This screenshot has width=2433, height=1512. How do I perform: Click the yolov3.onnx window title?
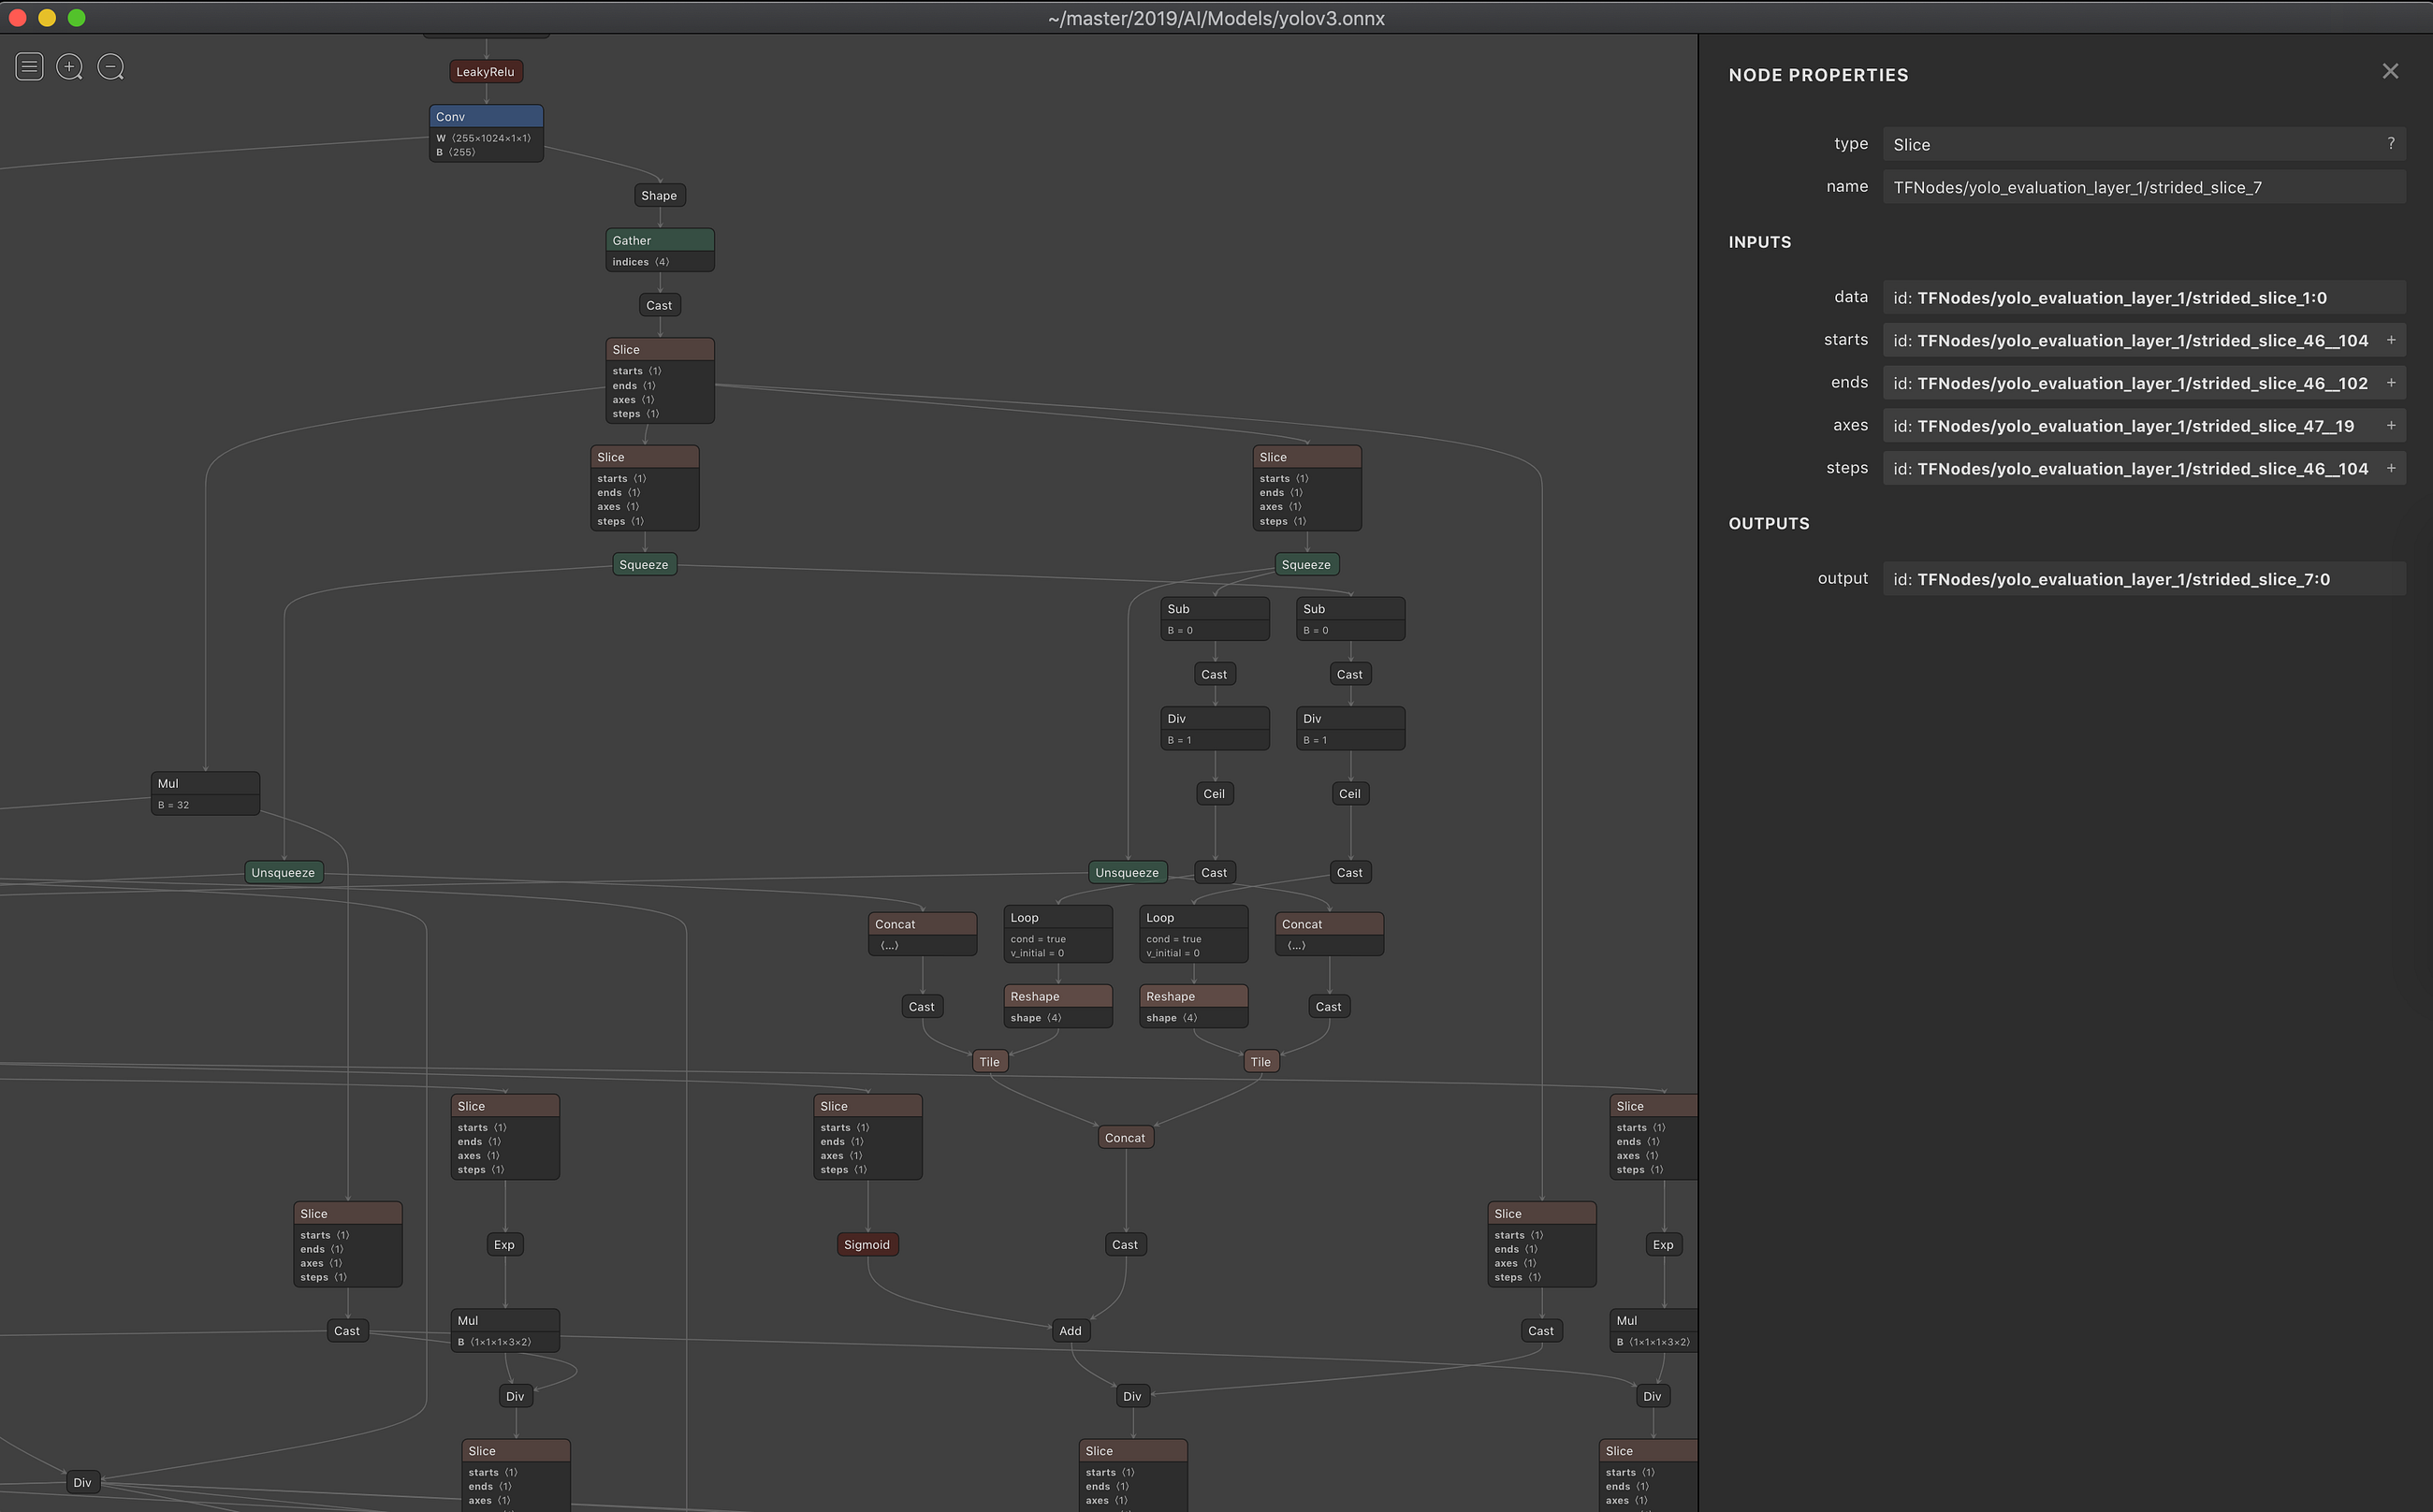click(x=1216, y=18)
